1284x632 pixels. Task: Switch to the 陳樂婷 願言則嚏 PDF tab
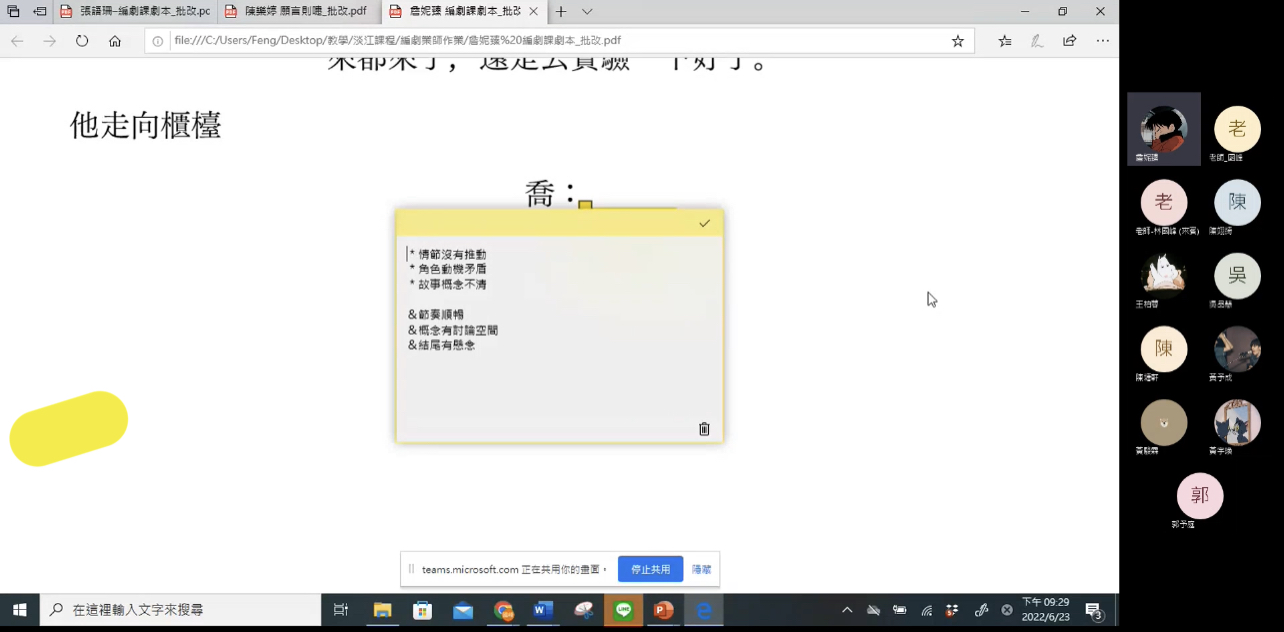click(298, 12)
